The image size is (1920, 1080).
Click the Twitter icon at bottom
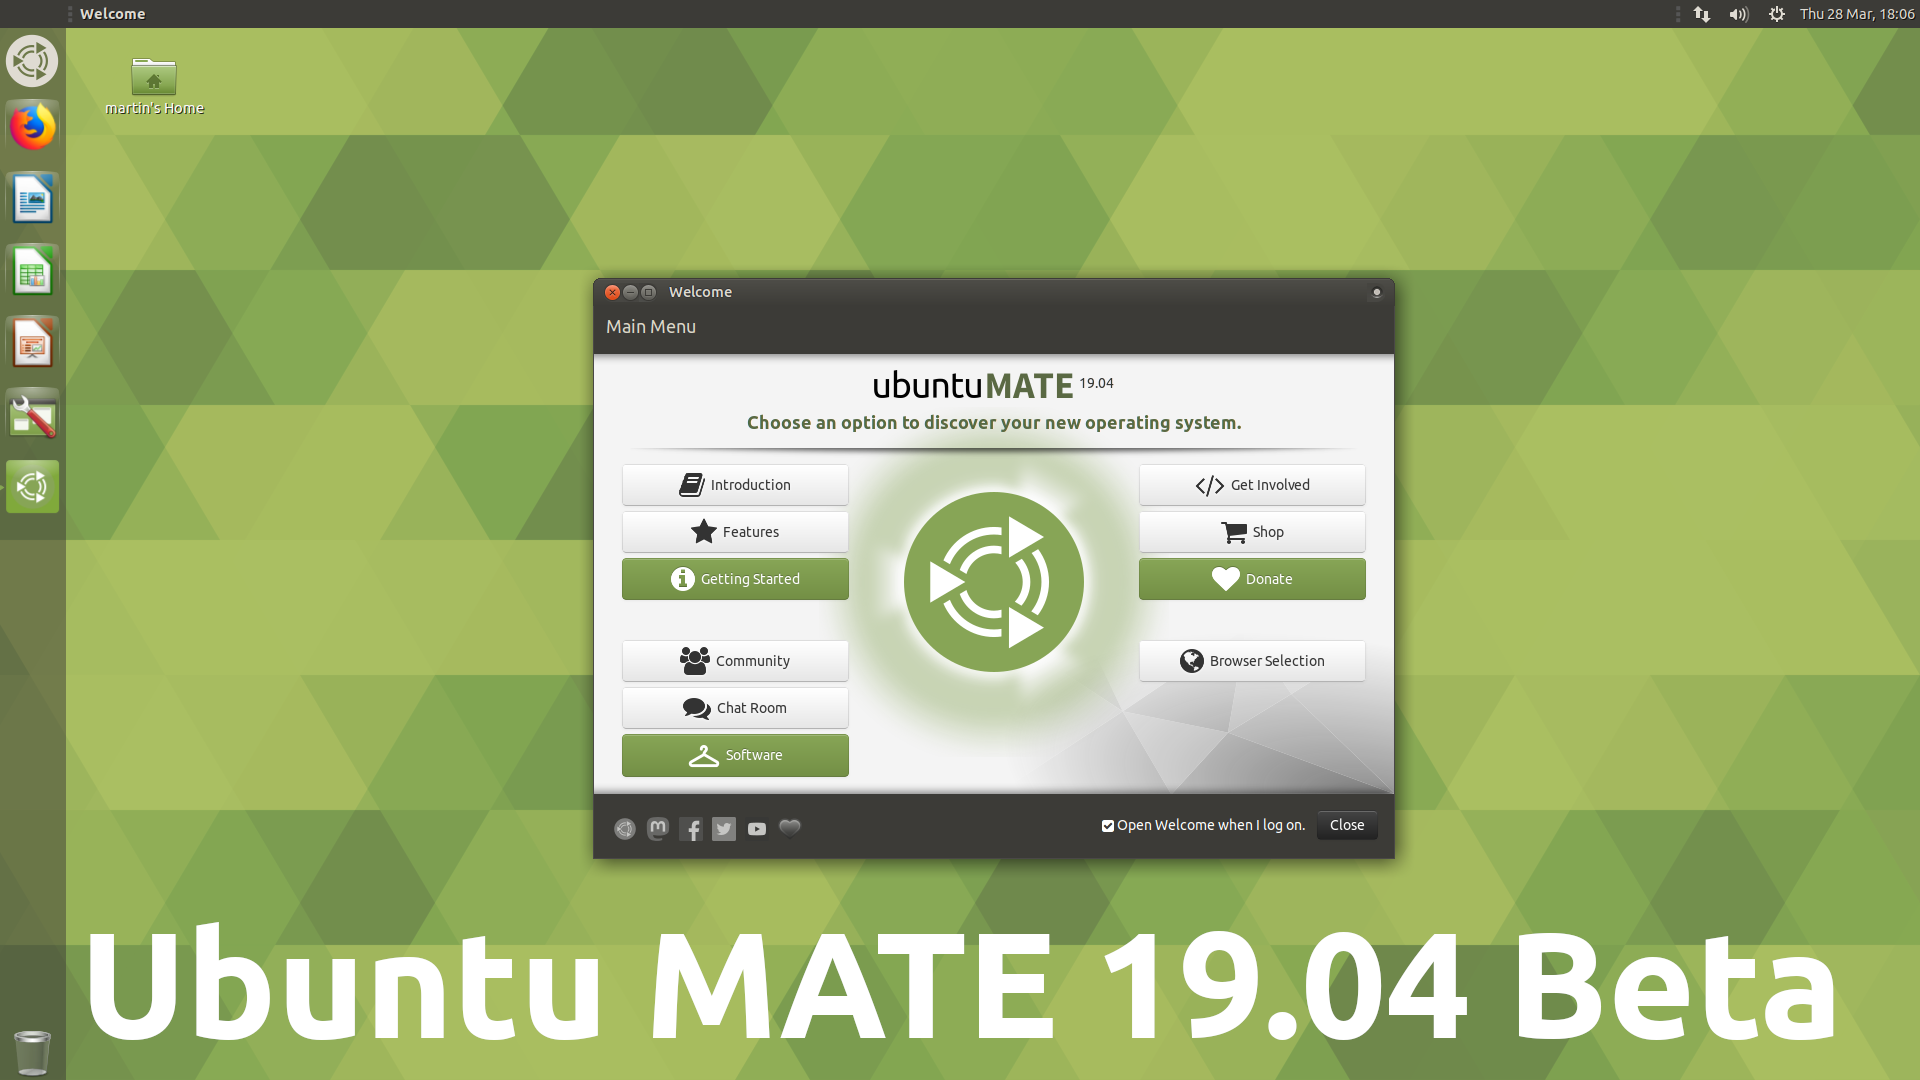(724, 828)
